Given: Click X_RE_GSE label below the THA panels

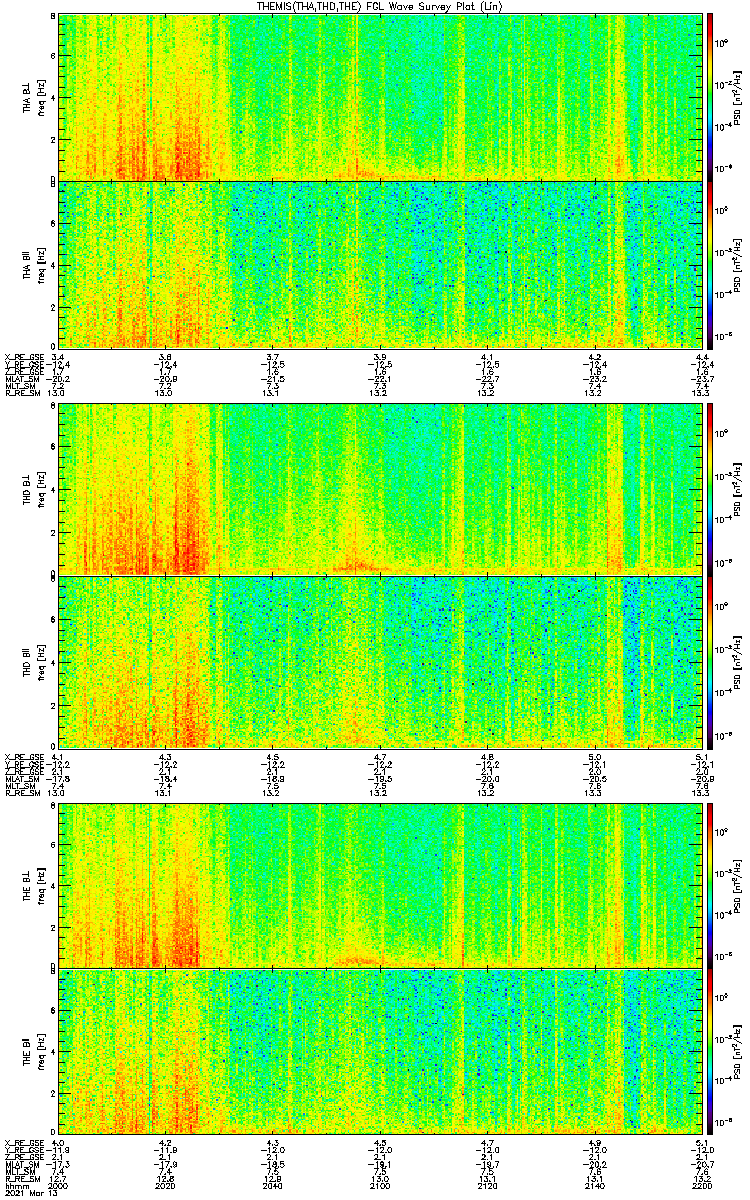Looking at the screenshot, I should click(25, 357).
